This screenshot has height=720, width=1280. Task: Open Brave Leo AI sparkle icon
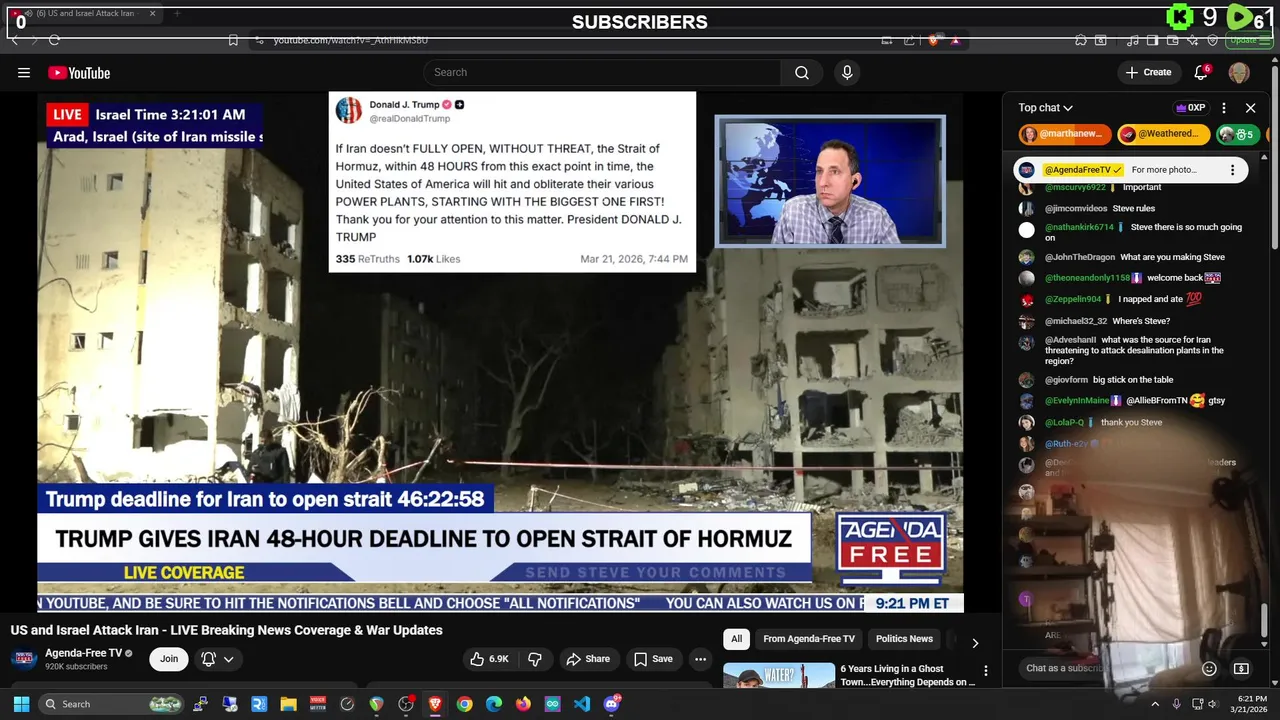coord(1193,40)
